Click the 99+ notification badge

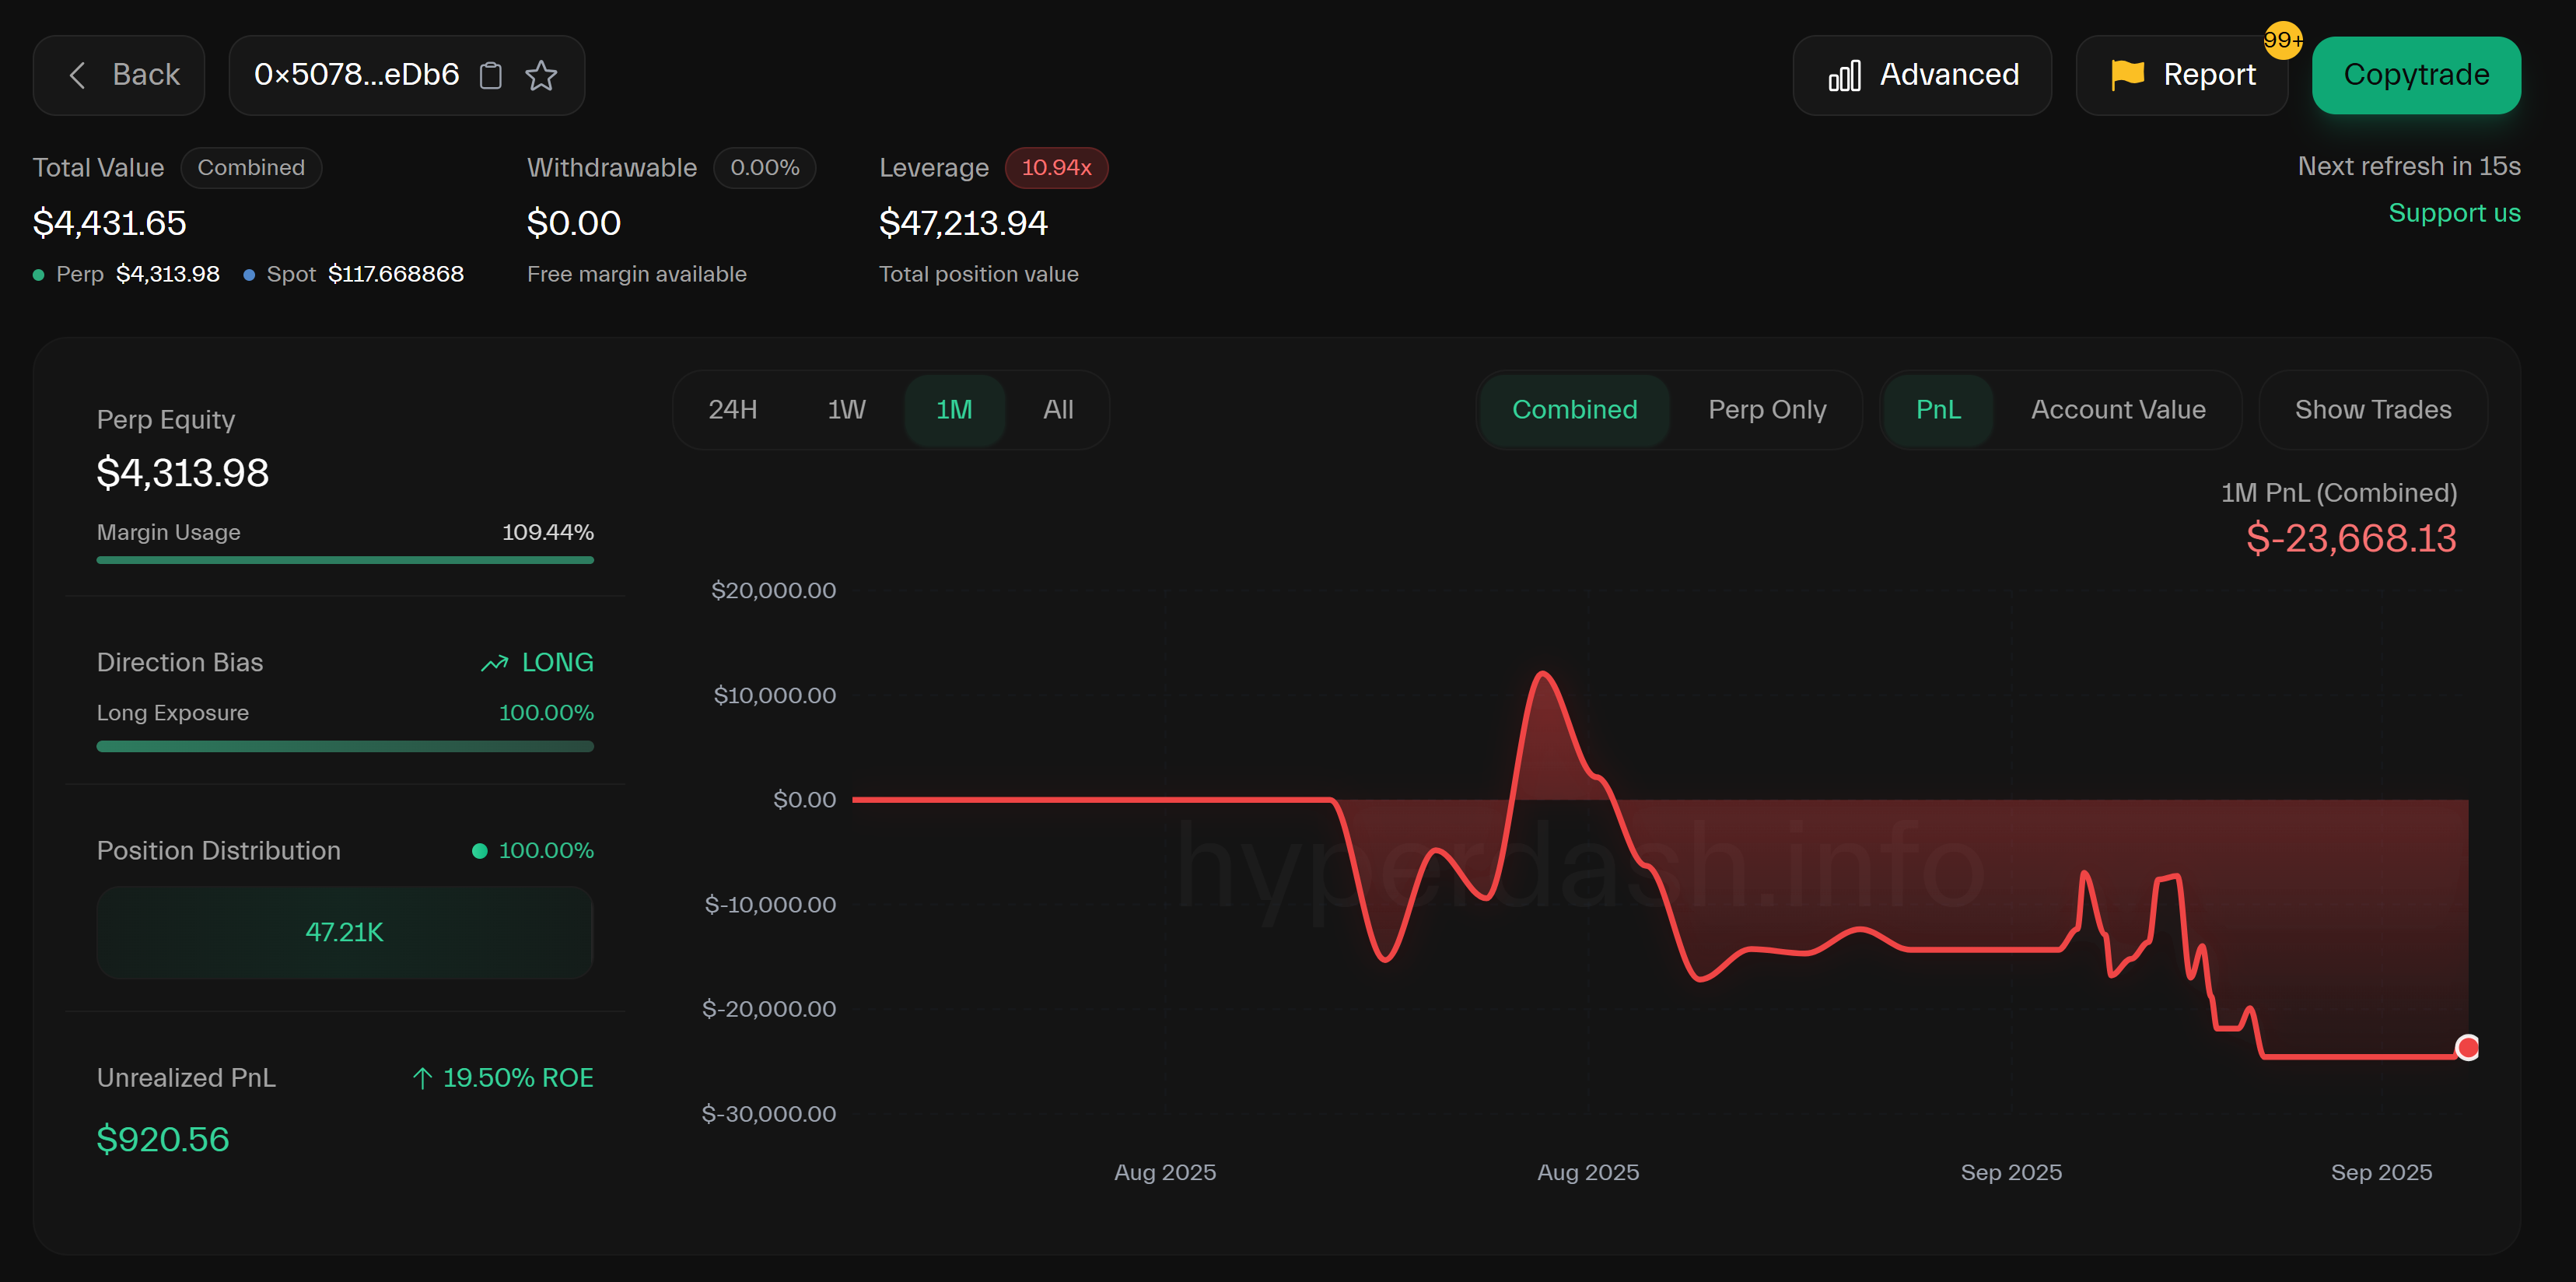(2281, 41)
